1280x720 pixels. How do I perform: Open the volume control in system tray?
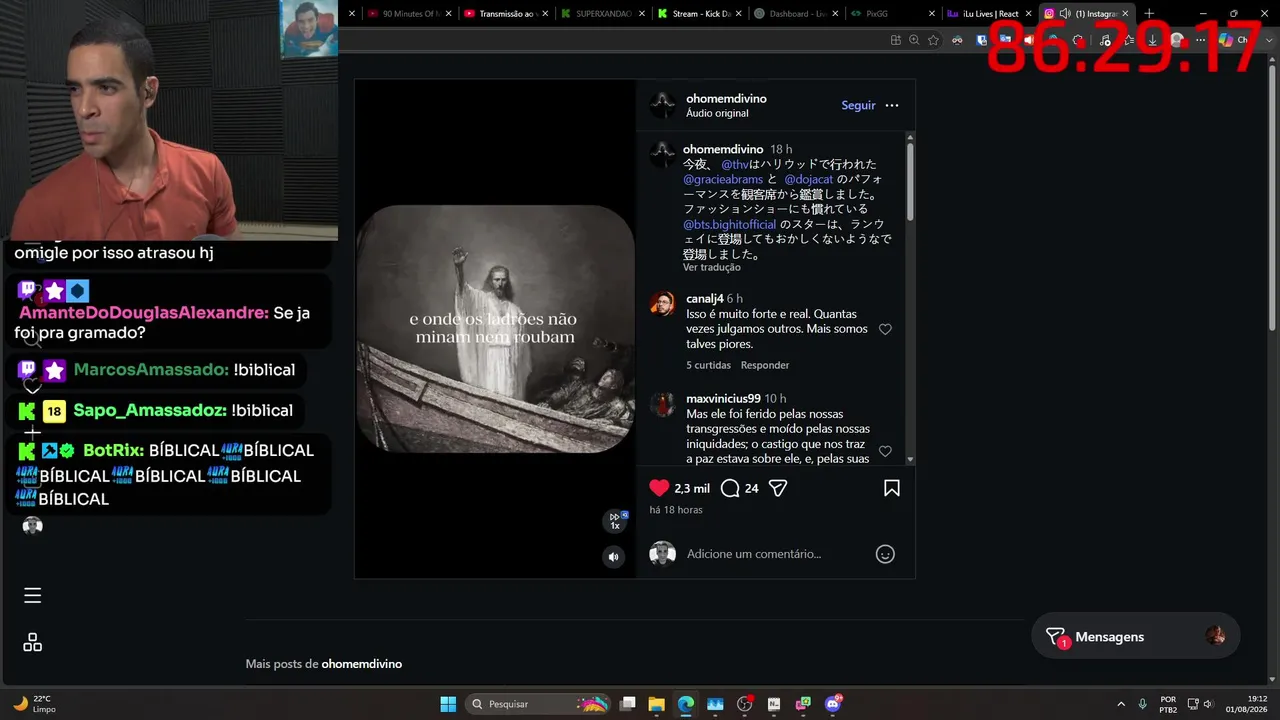point(1208,704)
